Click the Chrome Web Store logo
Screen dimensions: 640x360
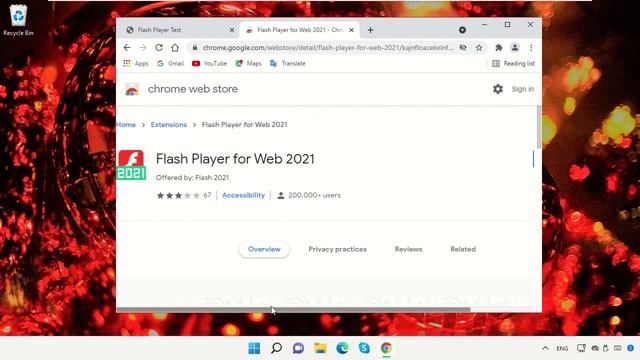[x=132, y=89]
